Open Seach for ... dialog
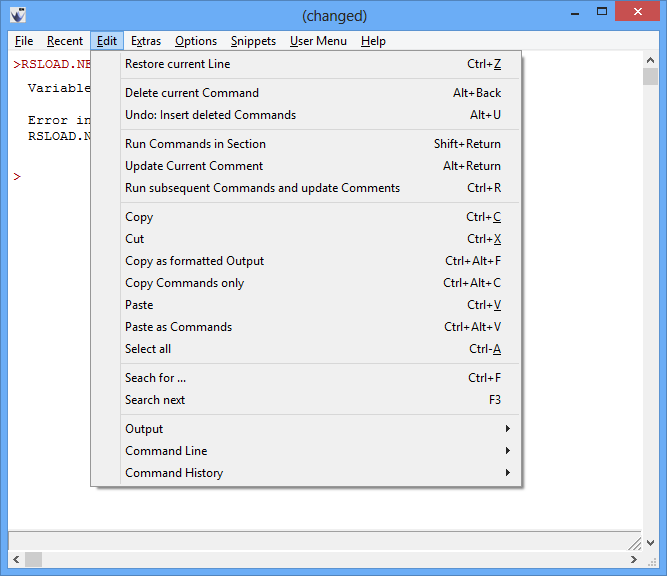667x576 pixels. (x=306, y=378)
